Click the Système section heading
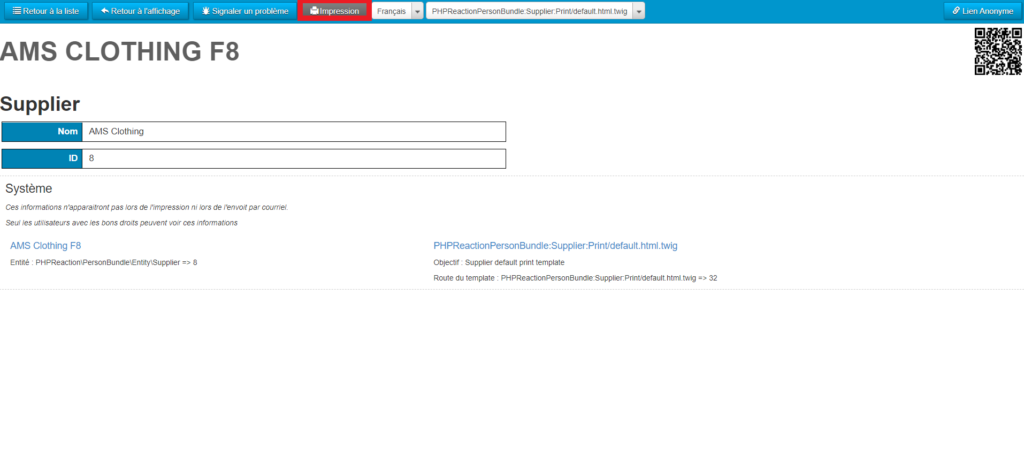Viewport: 1024px width, 462px height. point(29,188)
